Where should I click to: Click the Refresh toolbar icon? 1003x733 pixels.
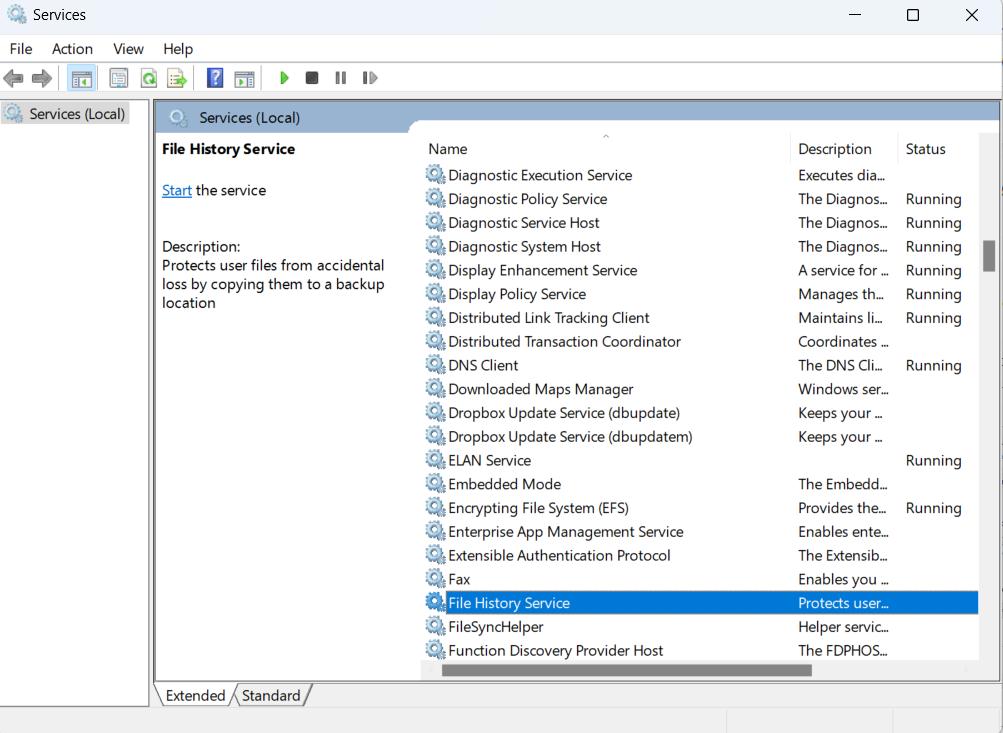[x=149, y=78]
